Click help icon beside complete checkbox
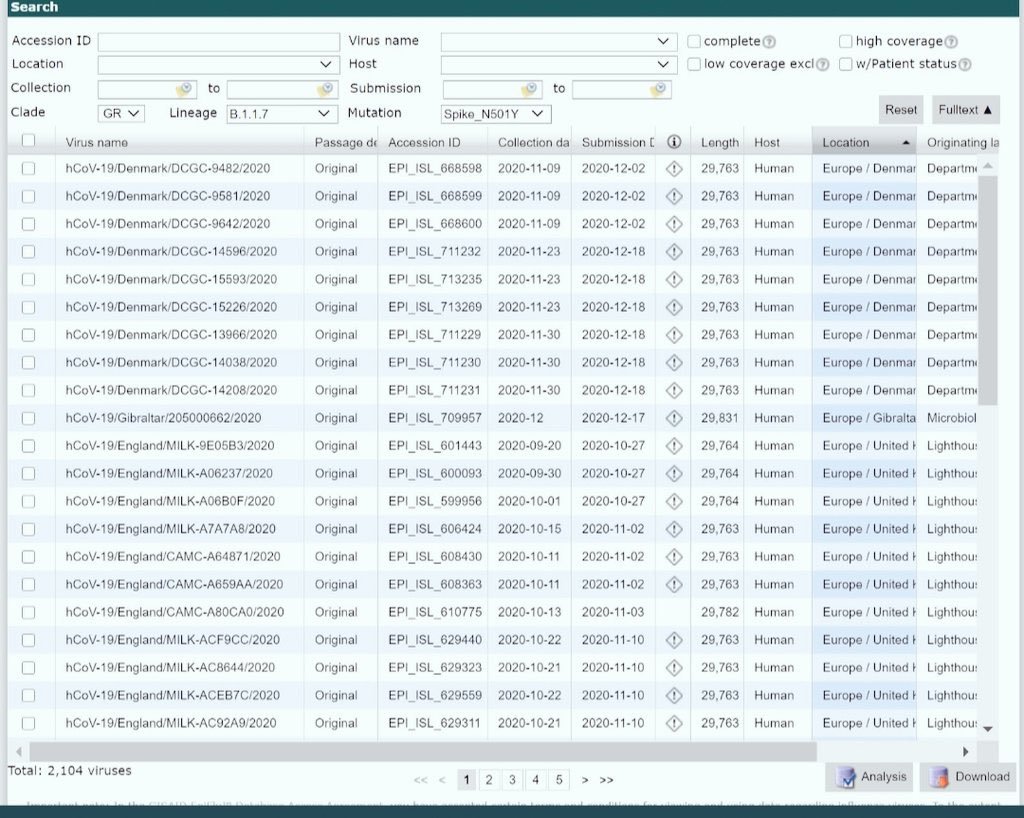This screenshot has width=1024, height=818. click(769, 42)
